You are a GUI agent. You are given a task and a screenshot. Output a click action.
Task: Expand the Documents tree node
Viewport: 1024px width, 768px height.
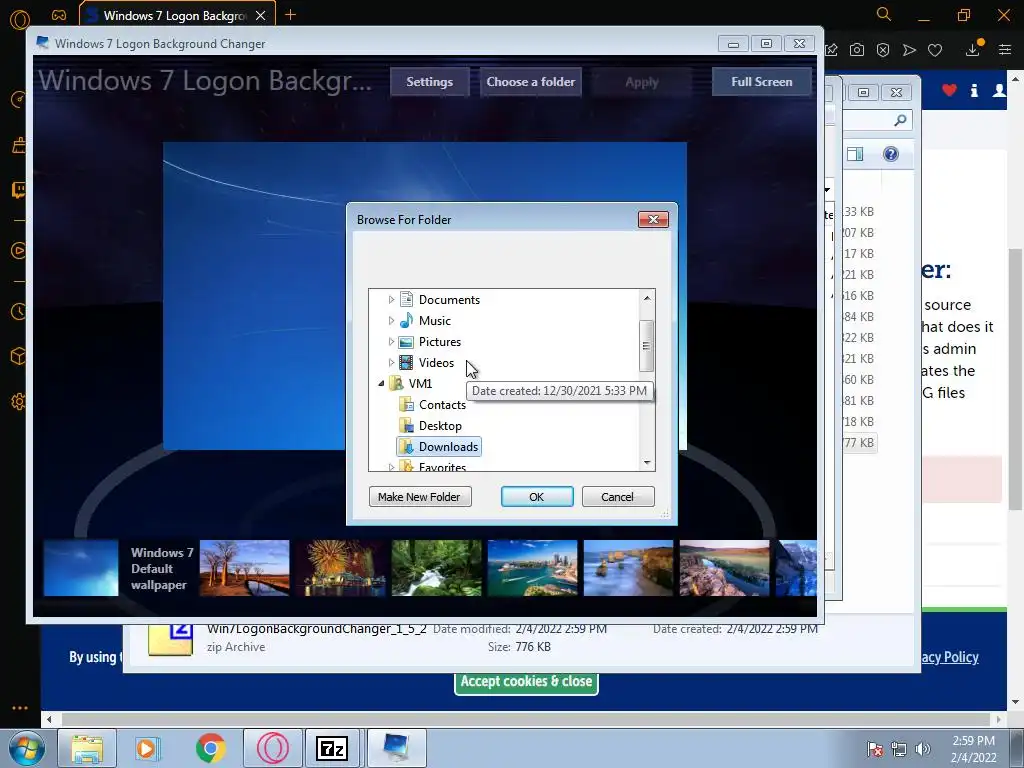click(391, 300)
